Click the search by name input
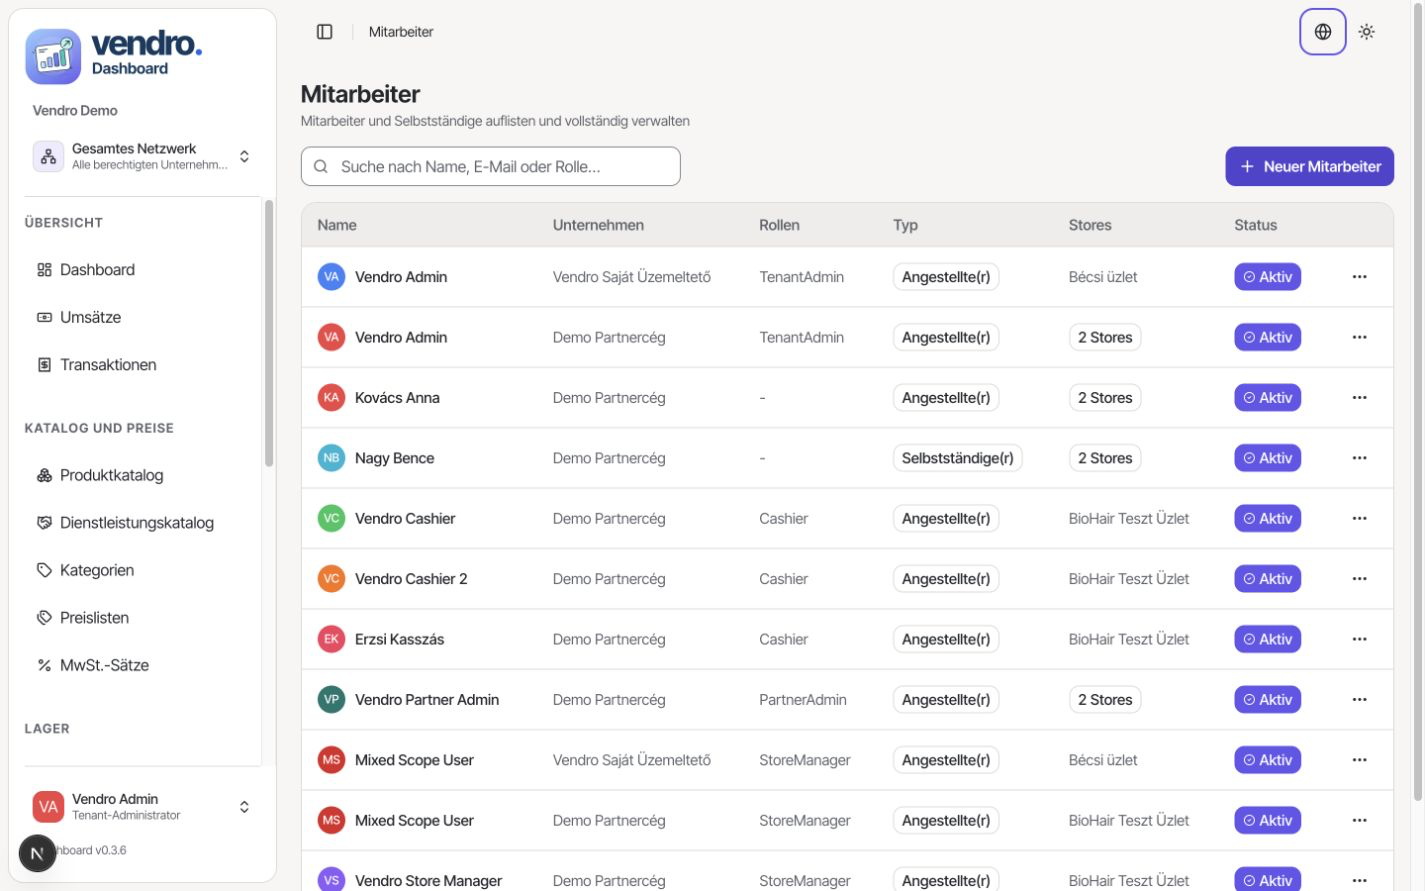 (490, 167)
